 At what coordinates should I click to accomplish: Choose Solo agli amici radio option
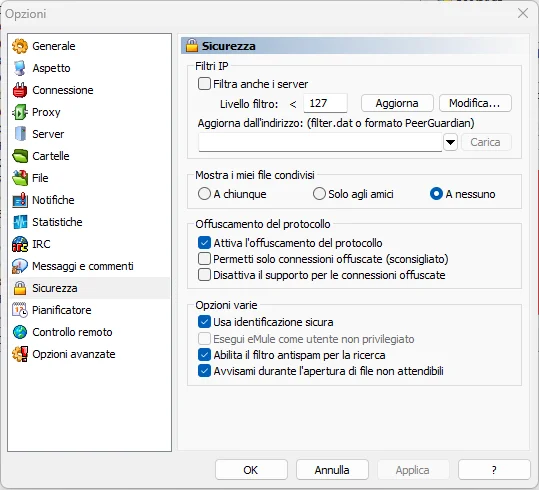319,194
